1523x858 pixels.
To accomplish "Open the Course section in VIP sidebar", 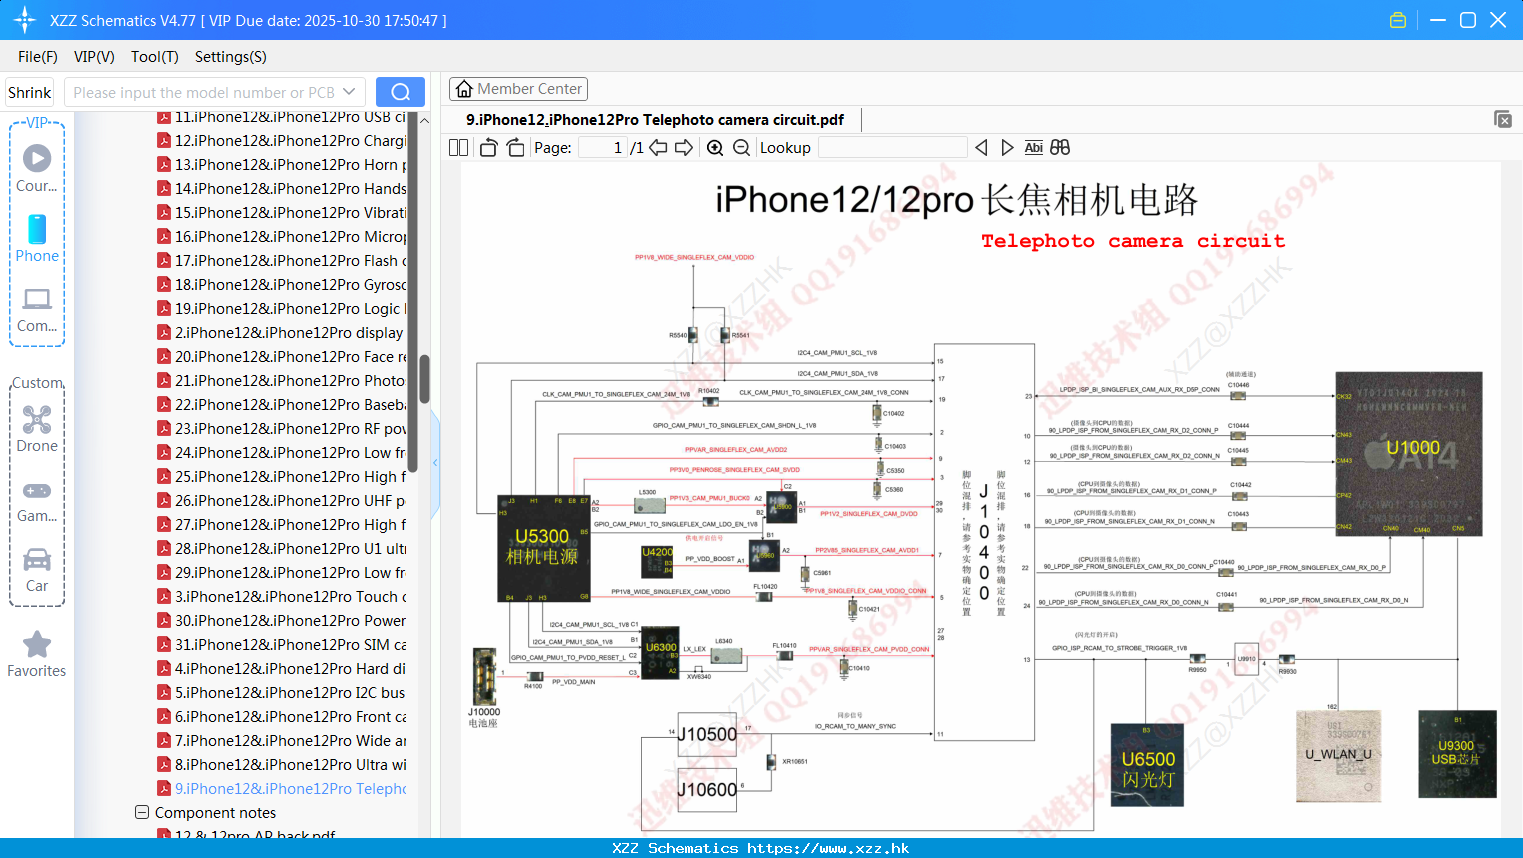I will pyautogui.click(x=37, y=169).
